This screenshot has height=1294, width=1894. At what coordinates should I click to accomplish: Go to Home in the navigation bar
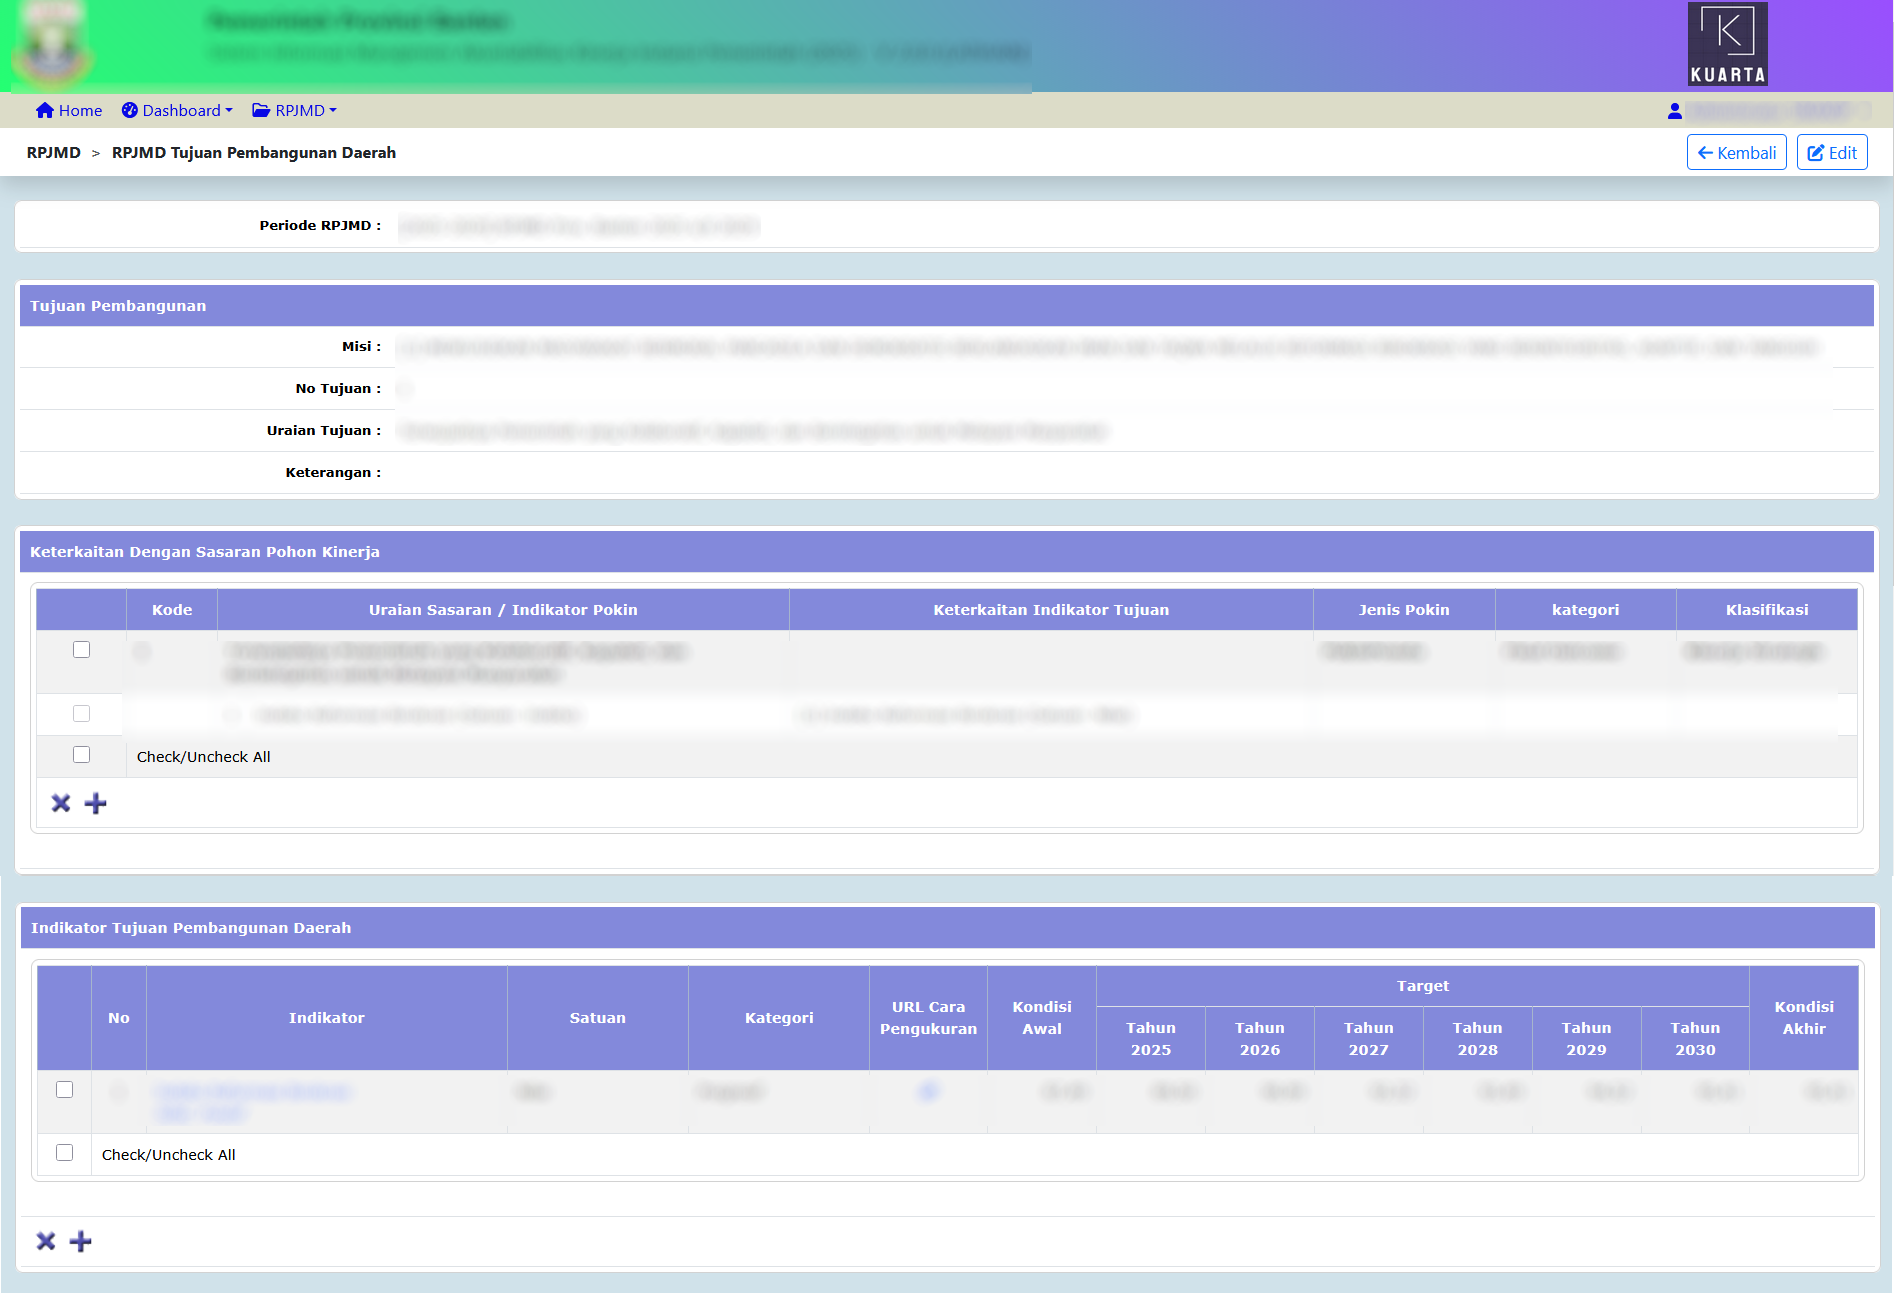pos(69,111)
